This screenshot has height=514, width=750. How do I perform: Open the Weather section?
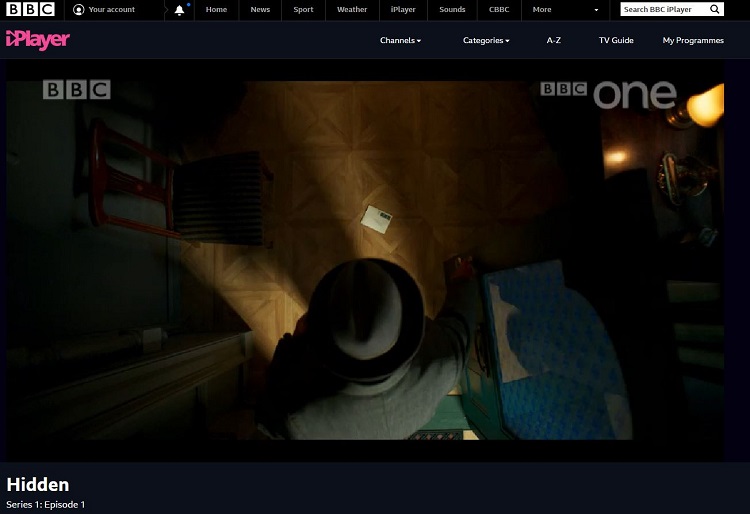coord(352,10)
